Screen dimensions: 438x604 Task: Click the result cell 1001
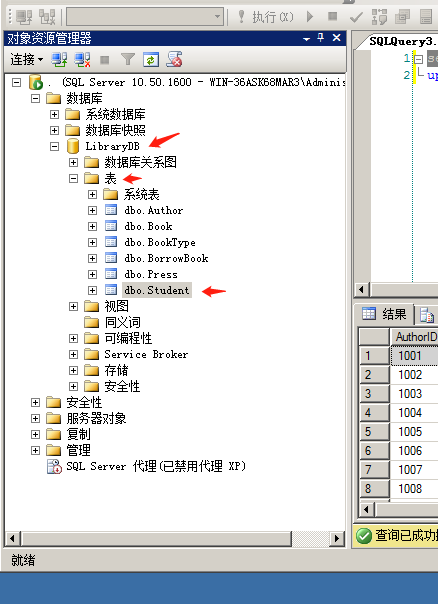[414, 356]
